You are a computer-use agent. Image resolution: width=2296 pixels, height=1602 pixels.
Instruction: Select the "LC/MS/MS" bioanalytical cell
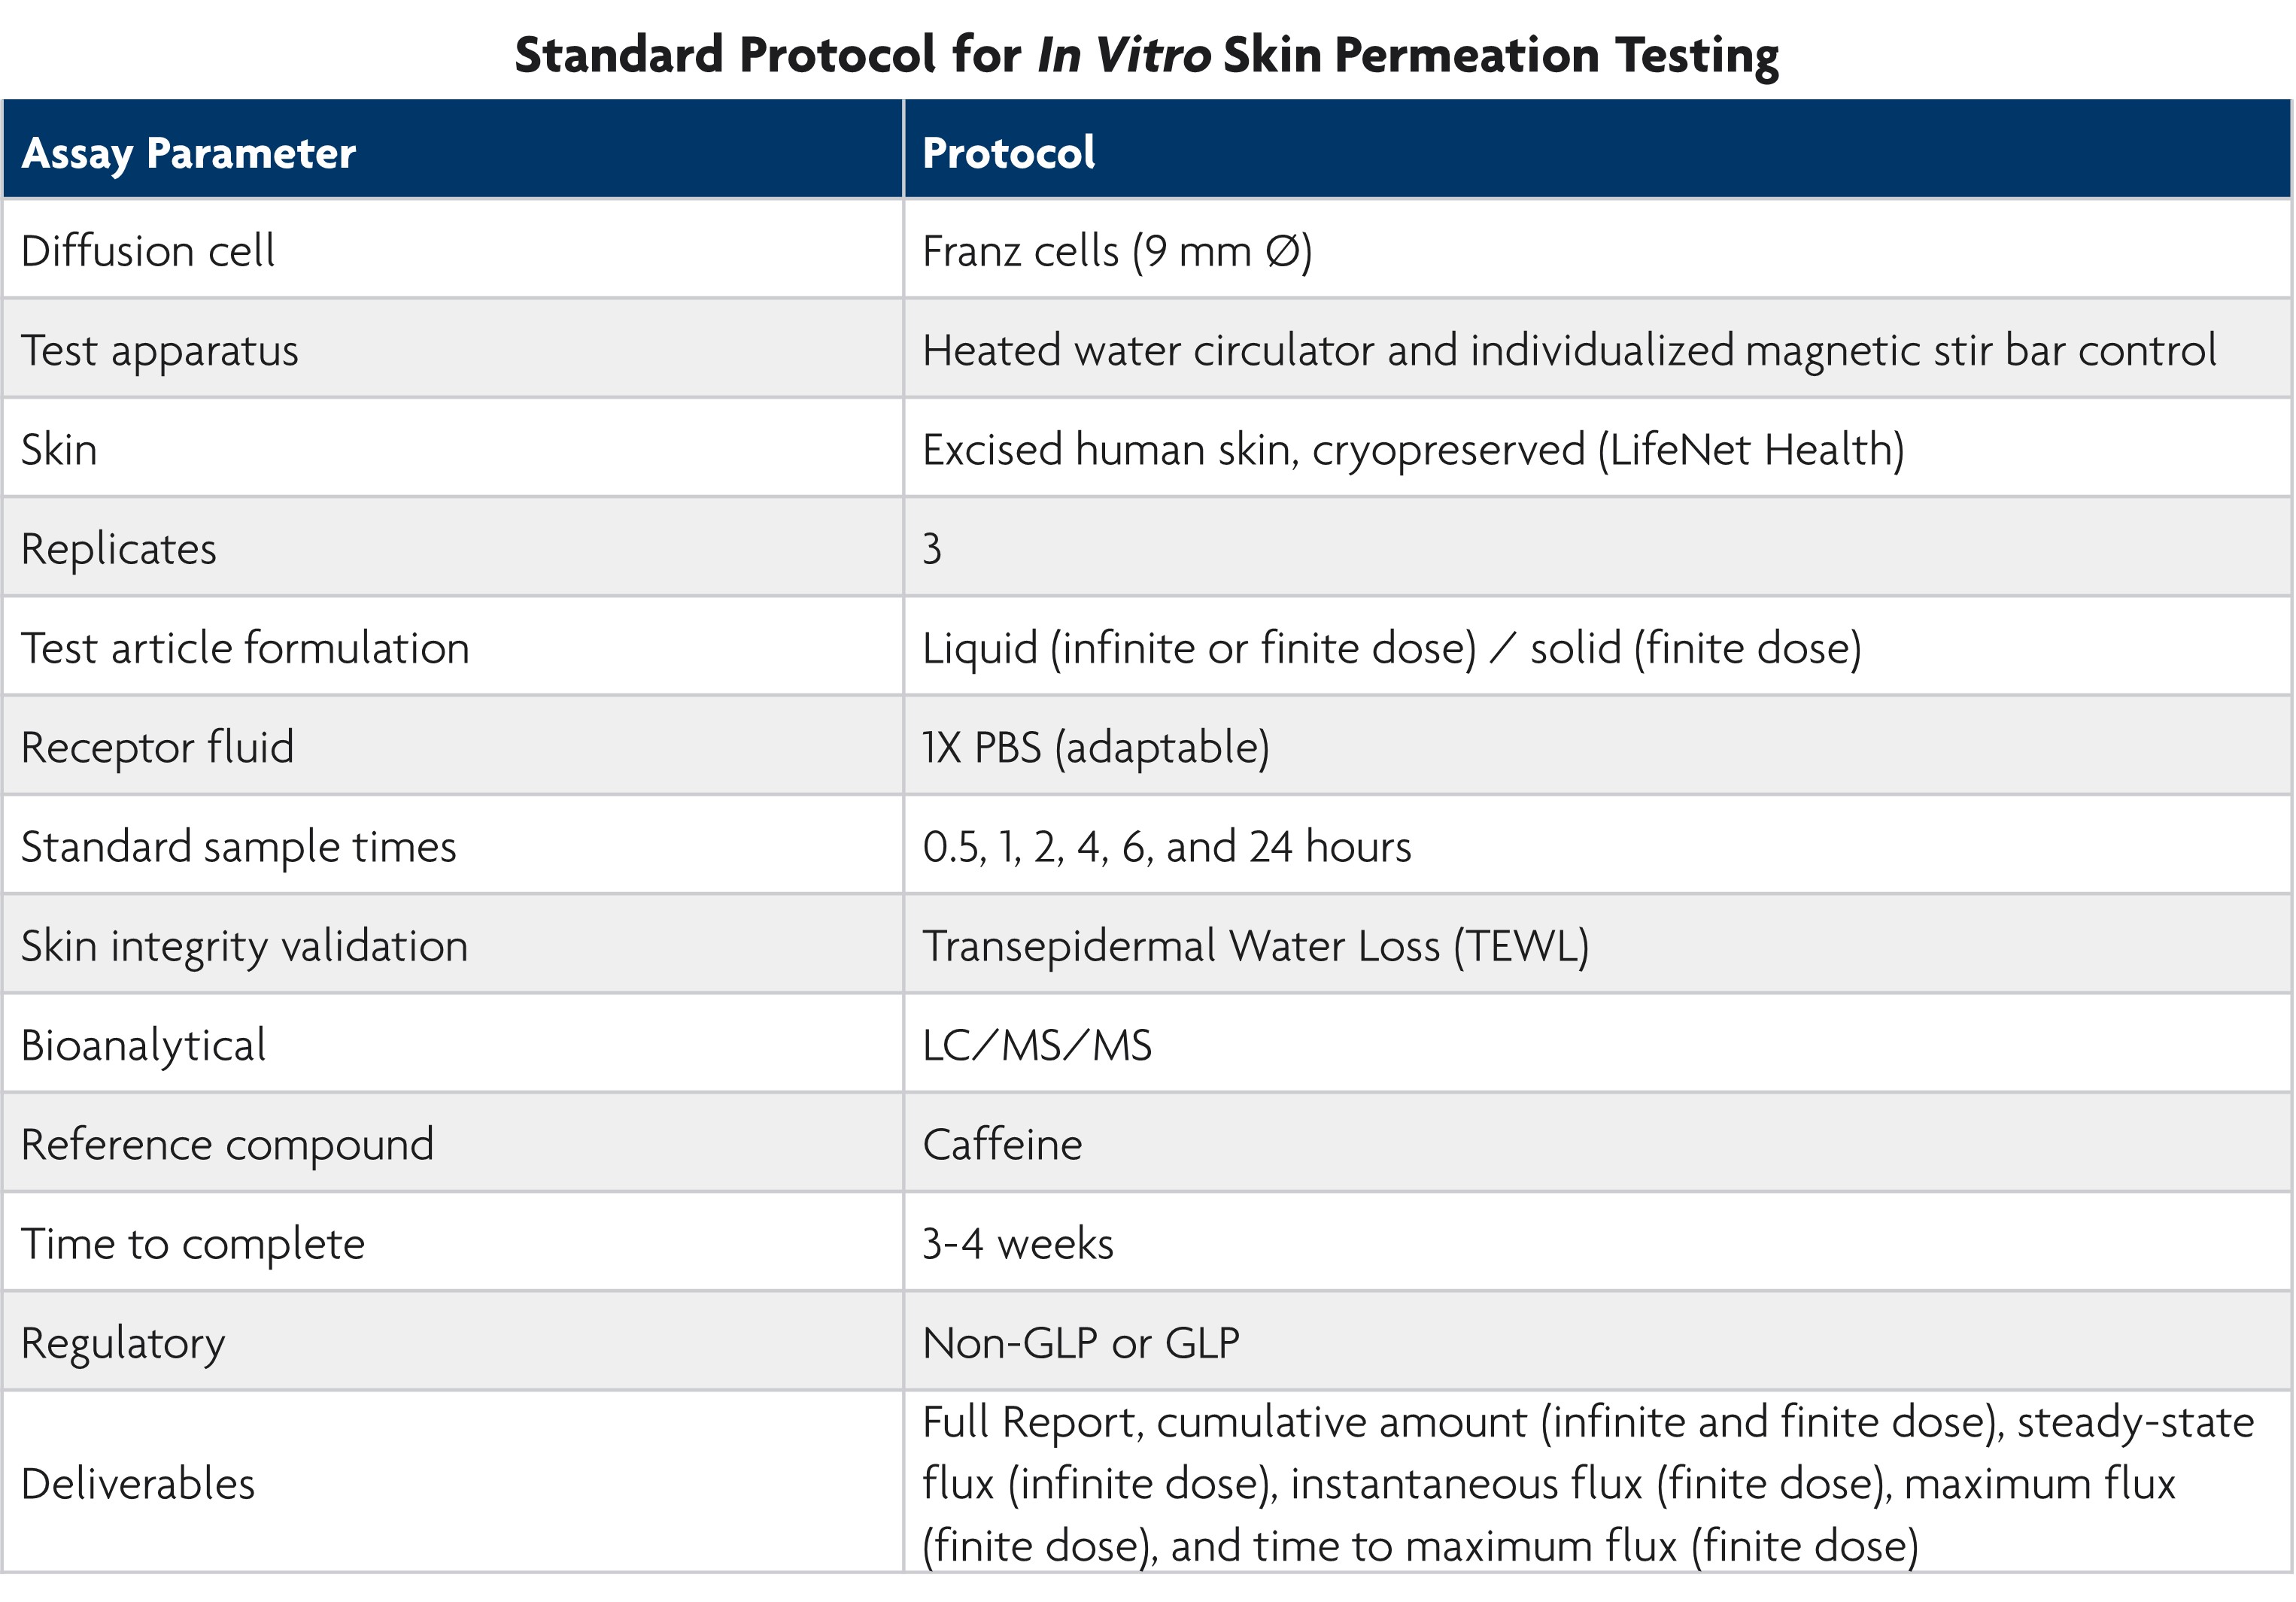(x=1037, y=1045)
